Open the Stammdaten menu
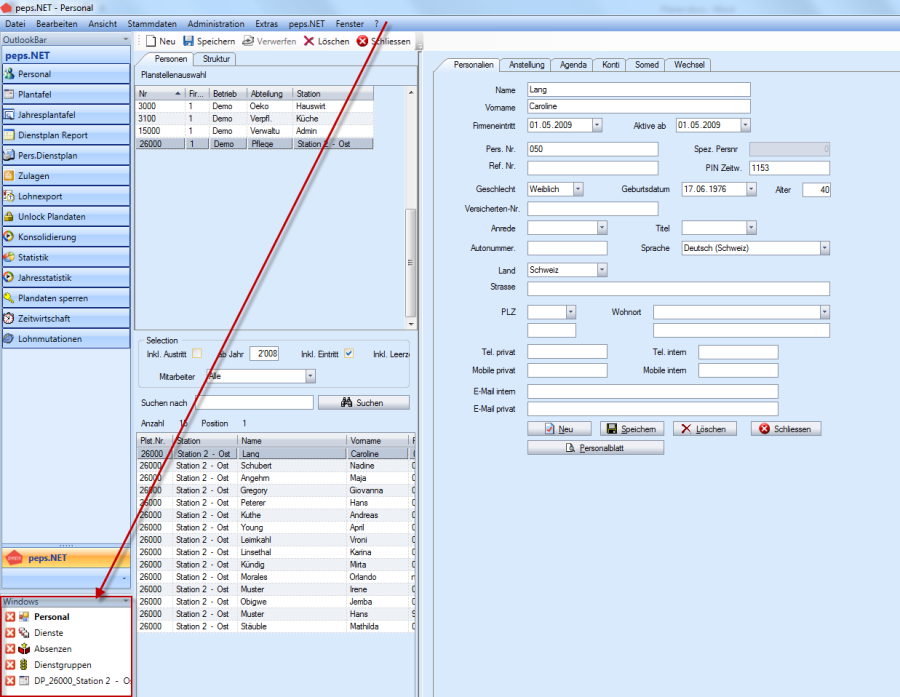Image resolution: width=900 pixels, height=697 pixels. pos(152,23)
